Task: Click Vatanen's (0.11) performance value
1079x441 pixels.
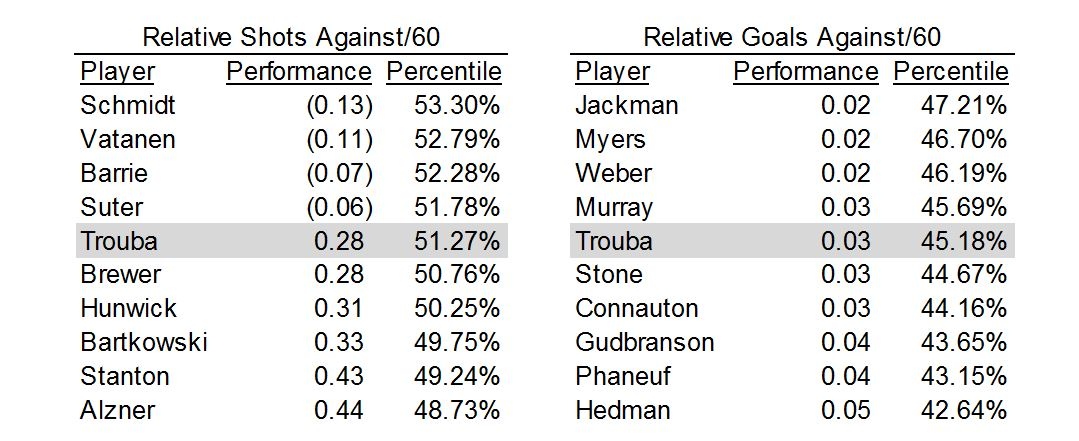Action: [339, 140]
